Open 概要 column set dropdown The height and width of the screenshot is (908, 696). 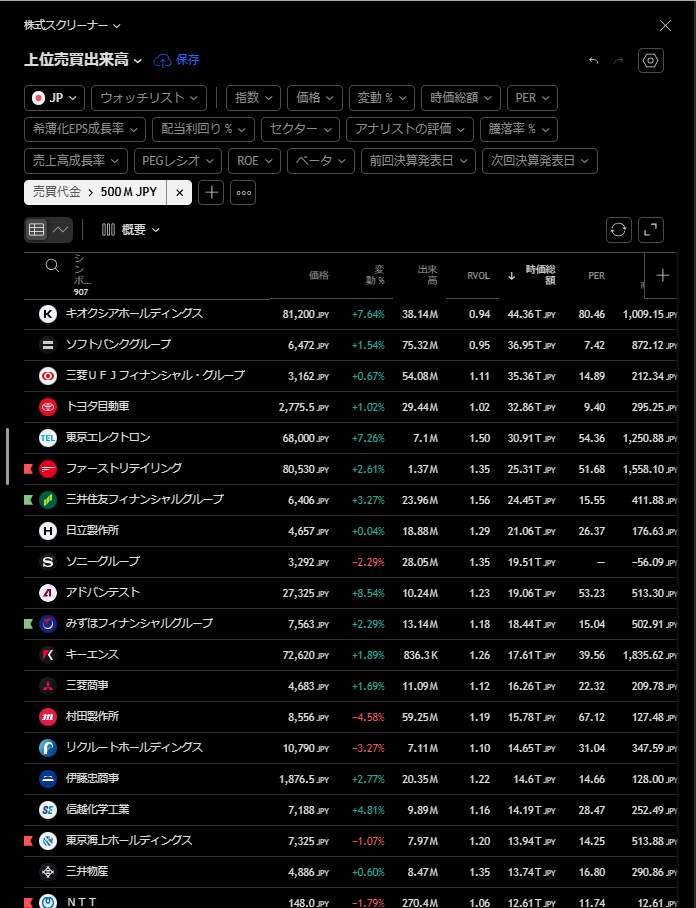131,230
